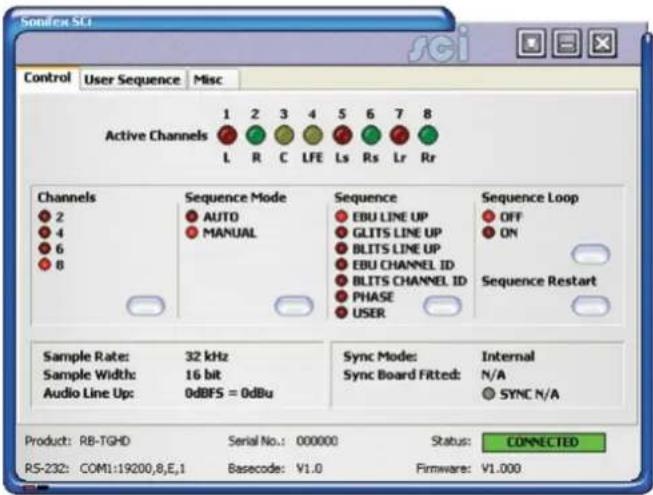653x495 pixels.
Task: Click the serial number 000000
Action: click(x=317, y=441)
